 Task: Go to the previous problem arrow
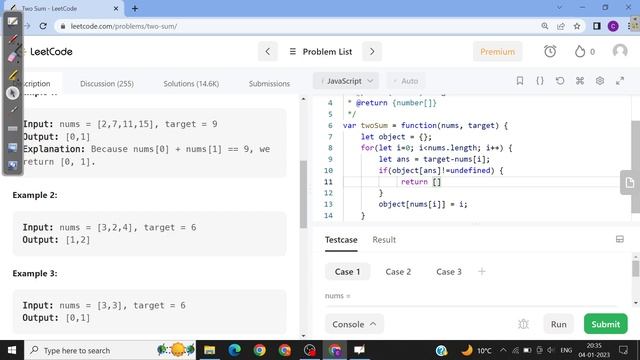pyautogui.click(x=268, y=51)
